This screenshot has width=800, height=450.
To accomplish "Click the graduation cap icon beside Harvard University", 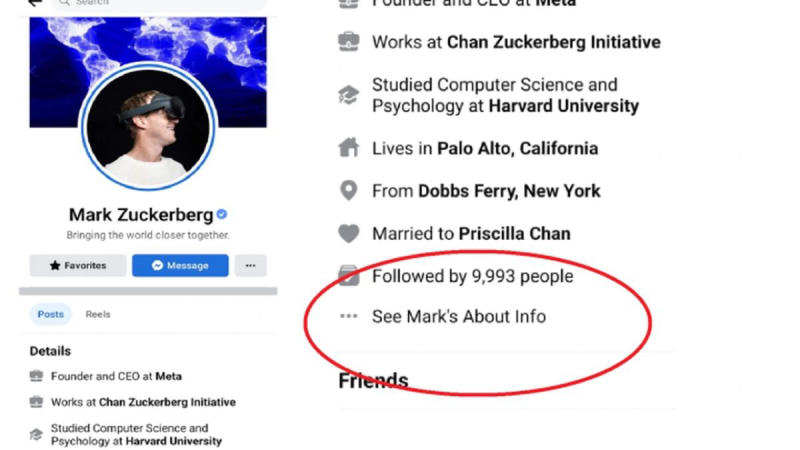I will pos(348,96).
